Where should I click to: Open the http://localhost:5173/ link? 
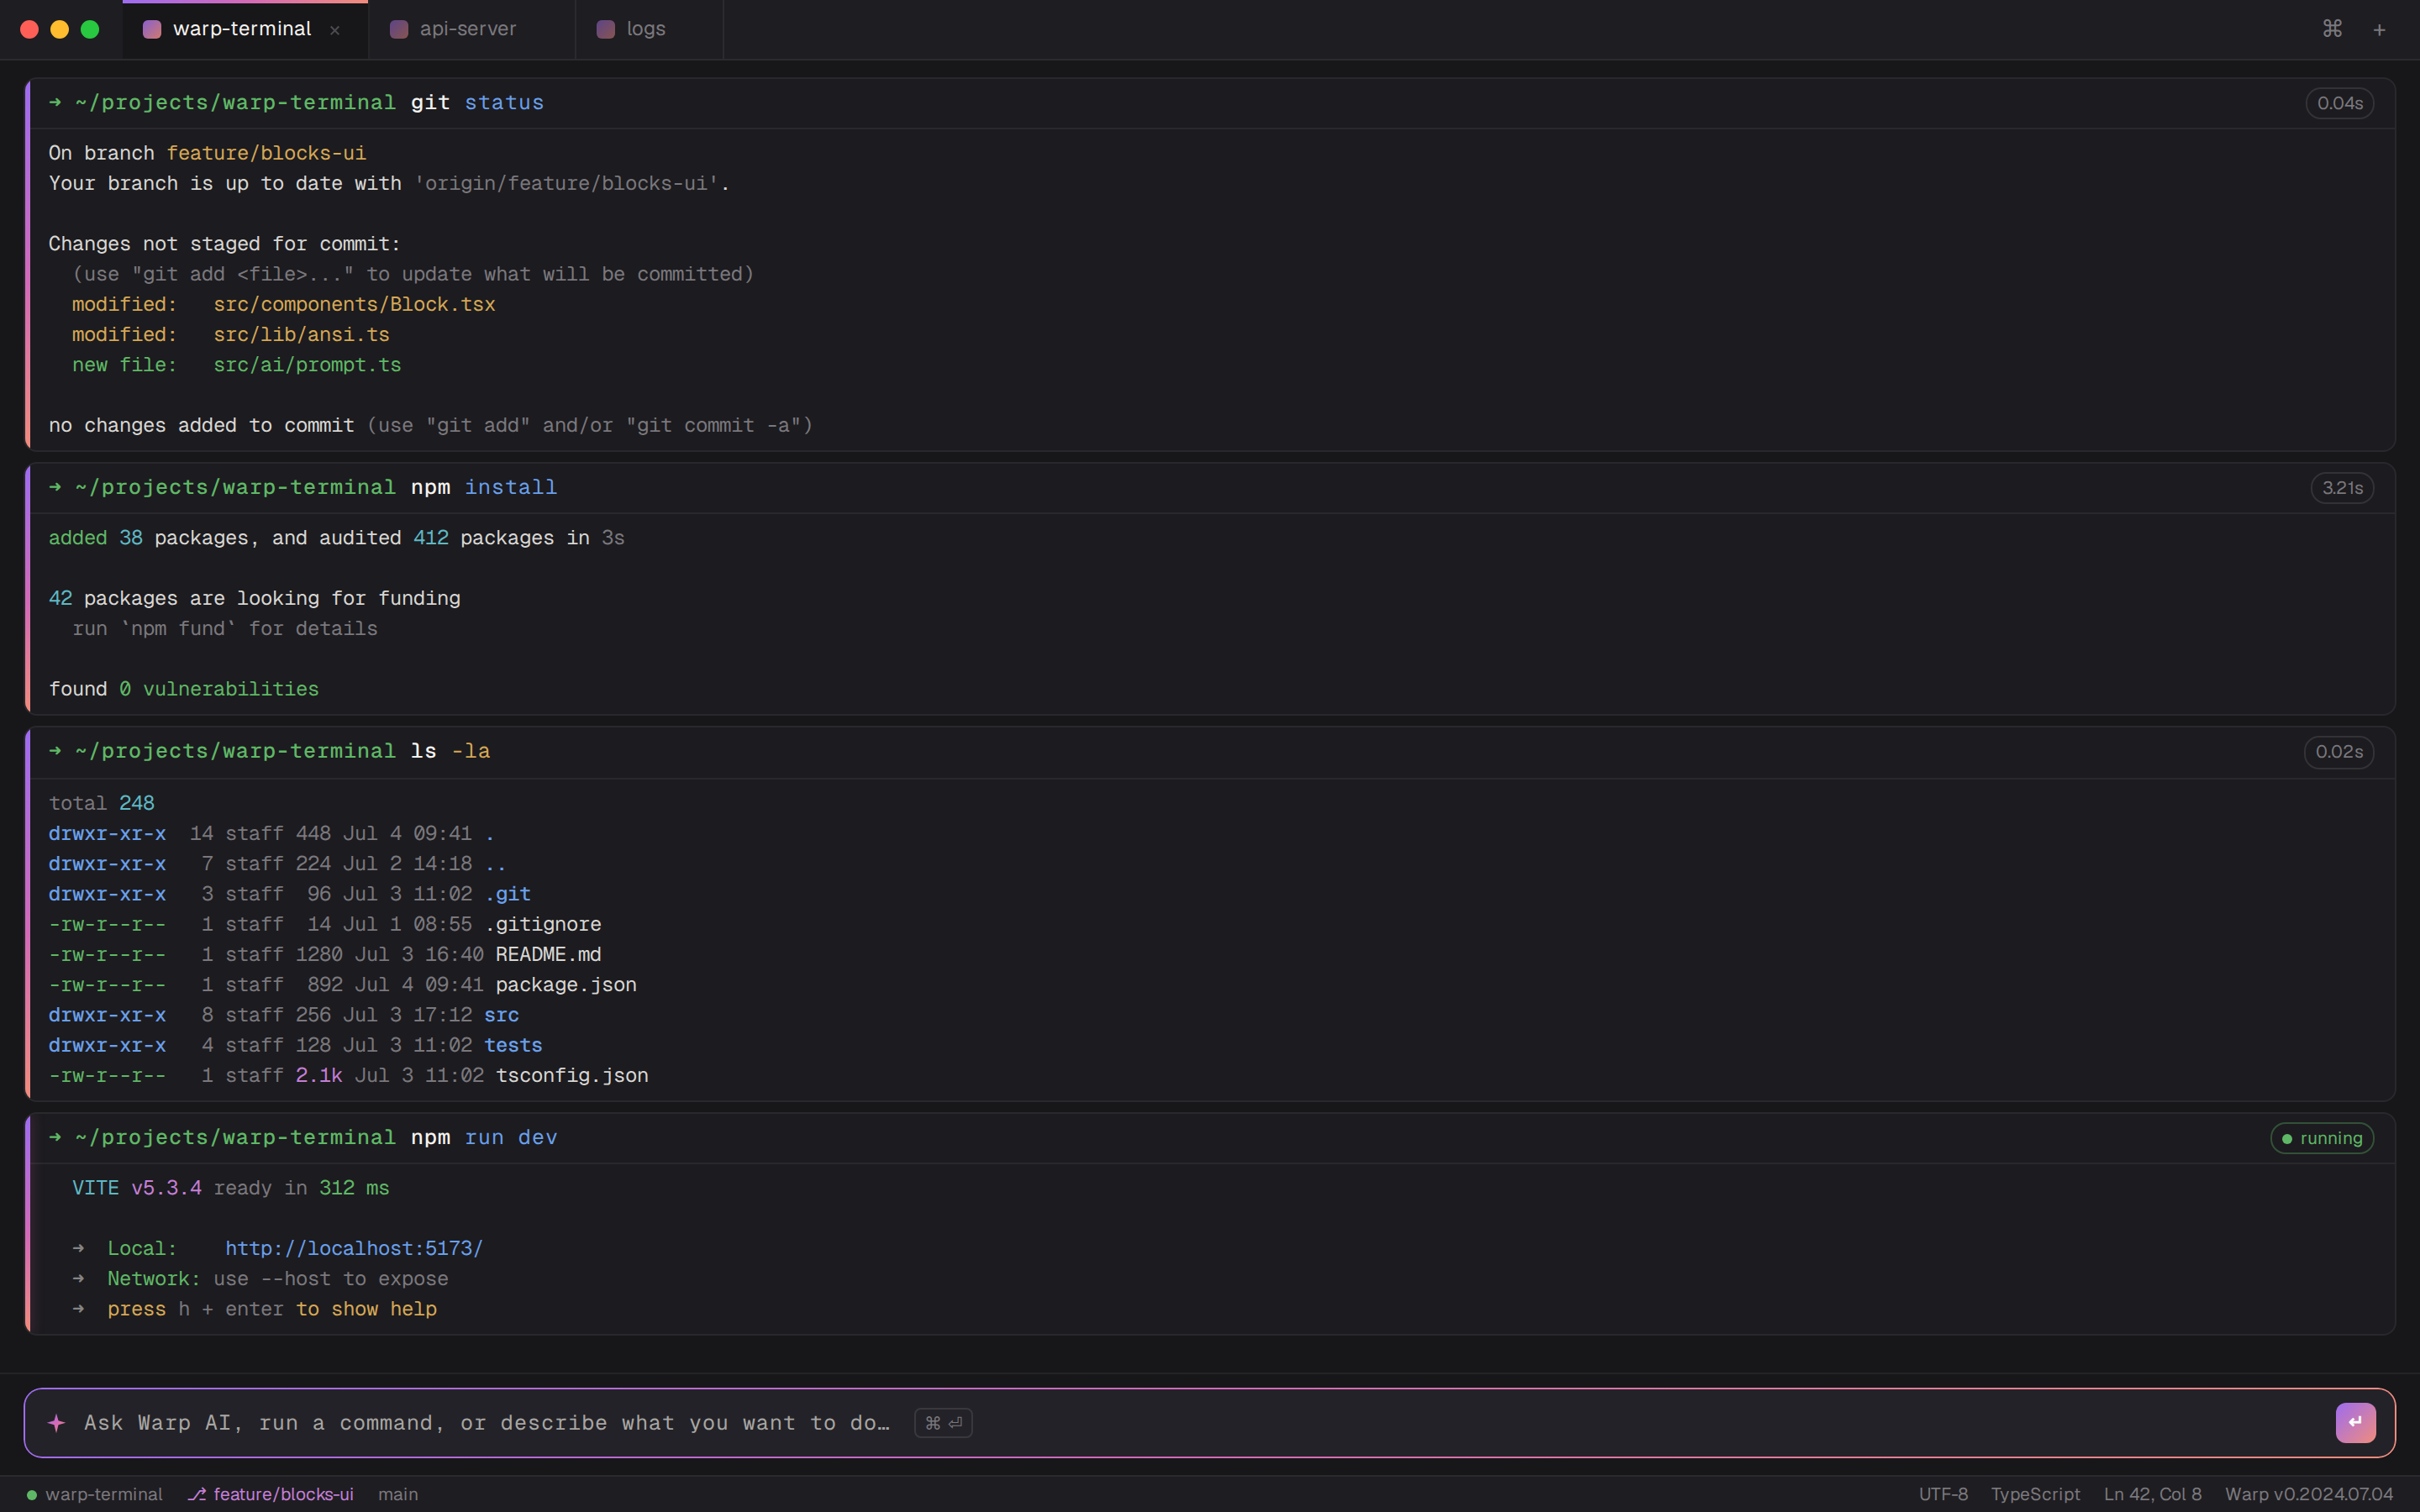(354, 1248)
